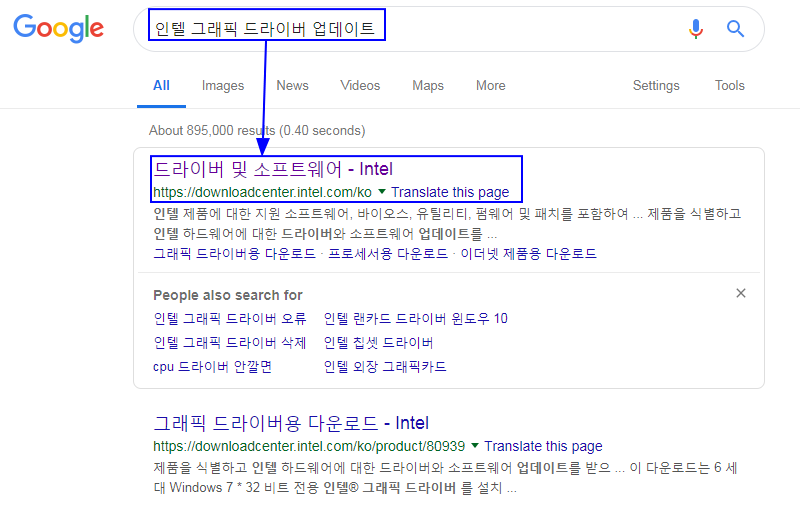Select the All results tab

click(x=161, y=86)
